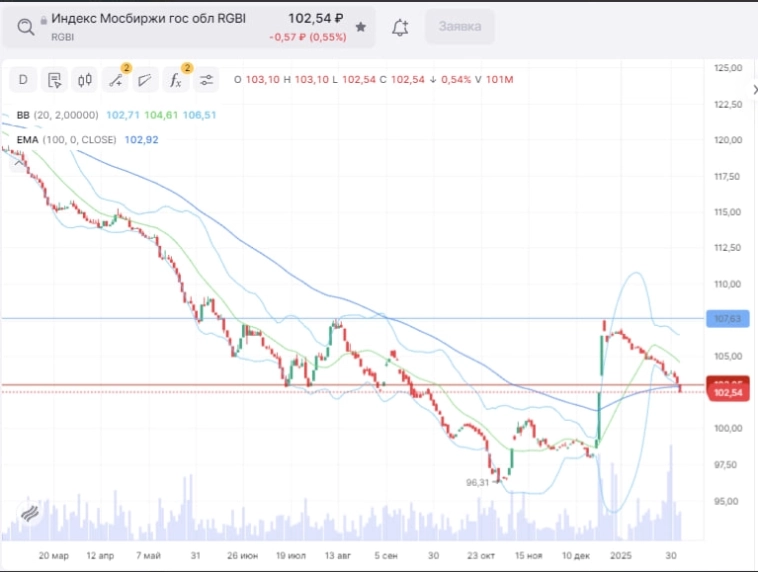Viewport: 758px width, 572px height.
Task: Add RGBI to favorites with star
Action: tap(360, 27)
